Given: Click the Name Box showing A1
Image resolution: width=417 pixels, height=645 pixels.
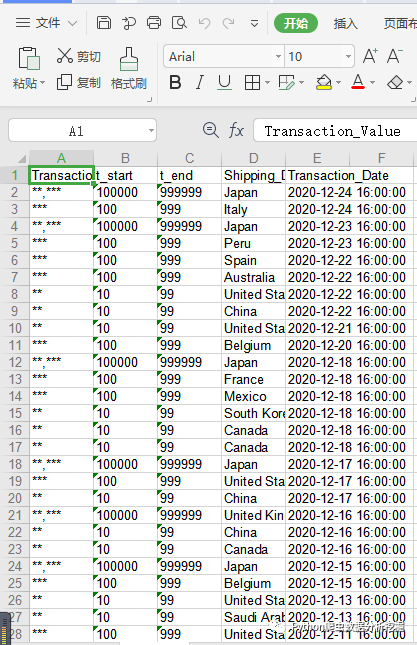Looking at the screenshot, I should tap(76, 131).
